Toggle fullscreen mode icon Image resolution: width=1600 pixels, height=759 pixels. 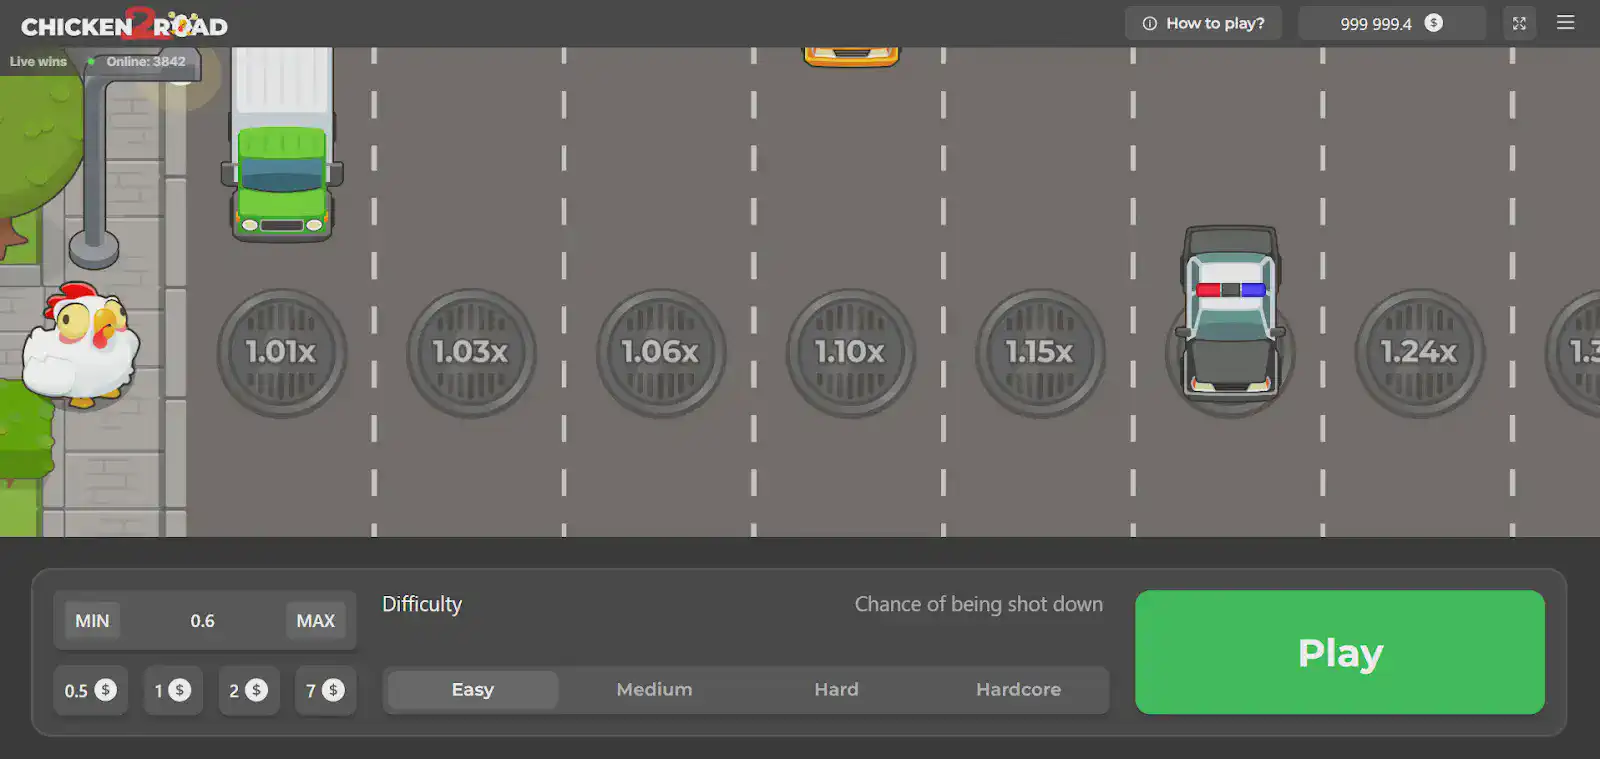click(1519, 23)
